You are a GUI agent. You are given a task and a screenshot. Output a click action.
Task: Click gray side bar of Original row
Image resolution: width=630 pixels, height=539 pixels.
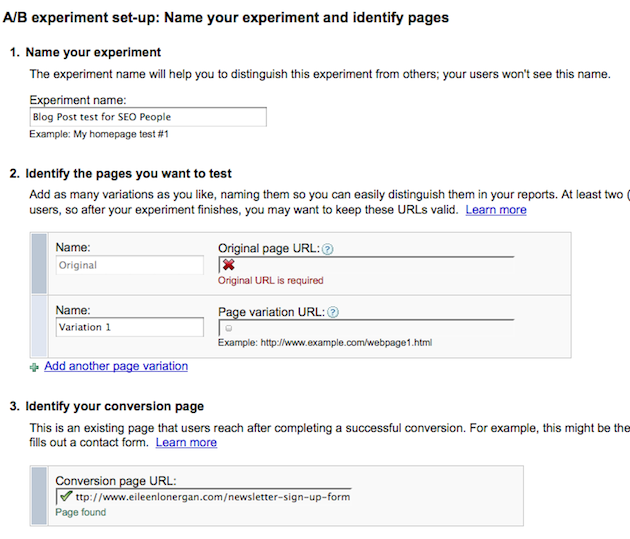(x=40, y=265)
